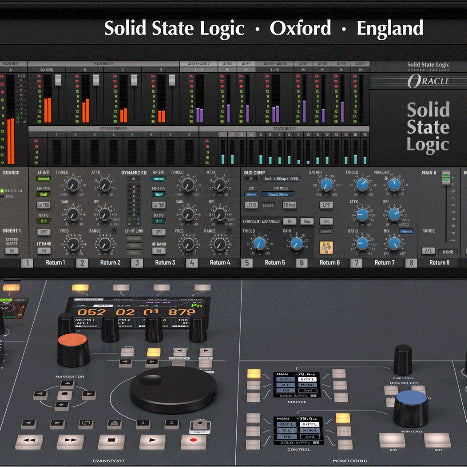
Task: Click the black knob above the blue monitor knob
Action: tap(403, 360)
